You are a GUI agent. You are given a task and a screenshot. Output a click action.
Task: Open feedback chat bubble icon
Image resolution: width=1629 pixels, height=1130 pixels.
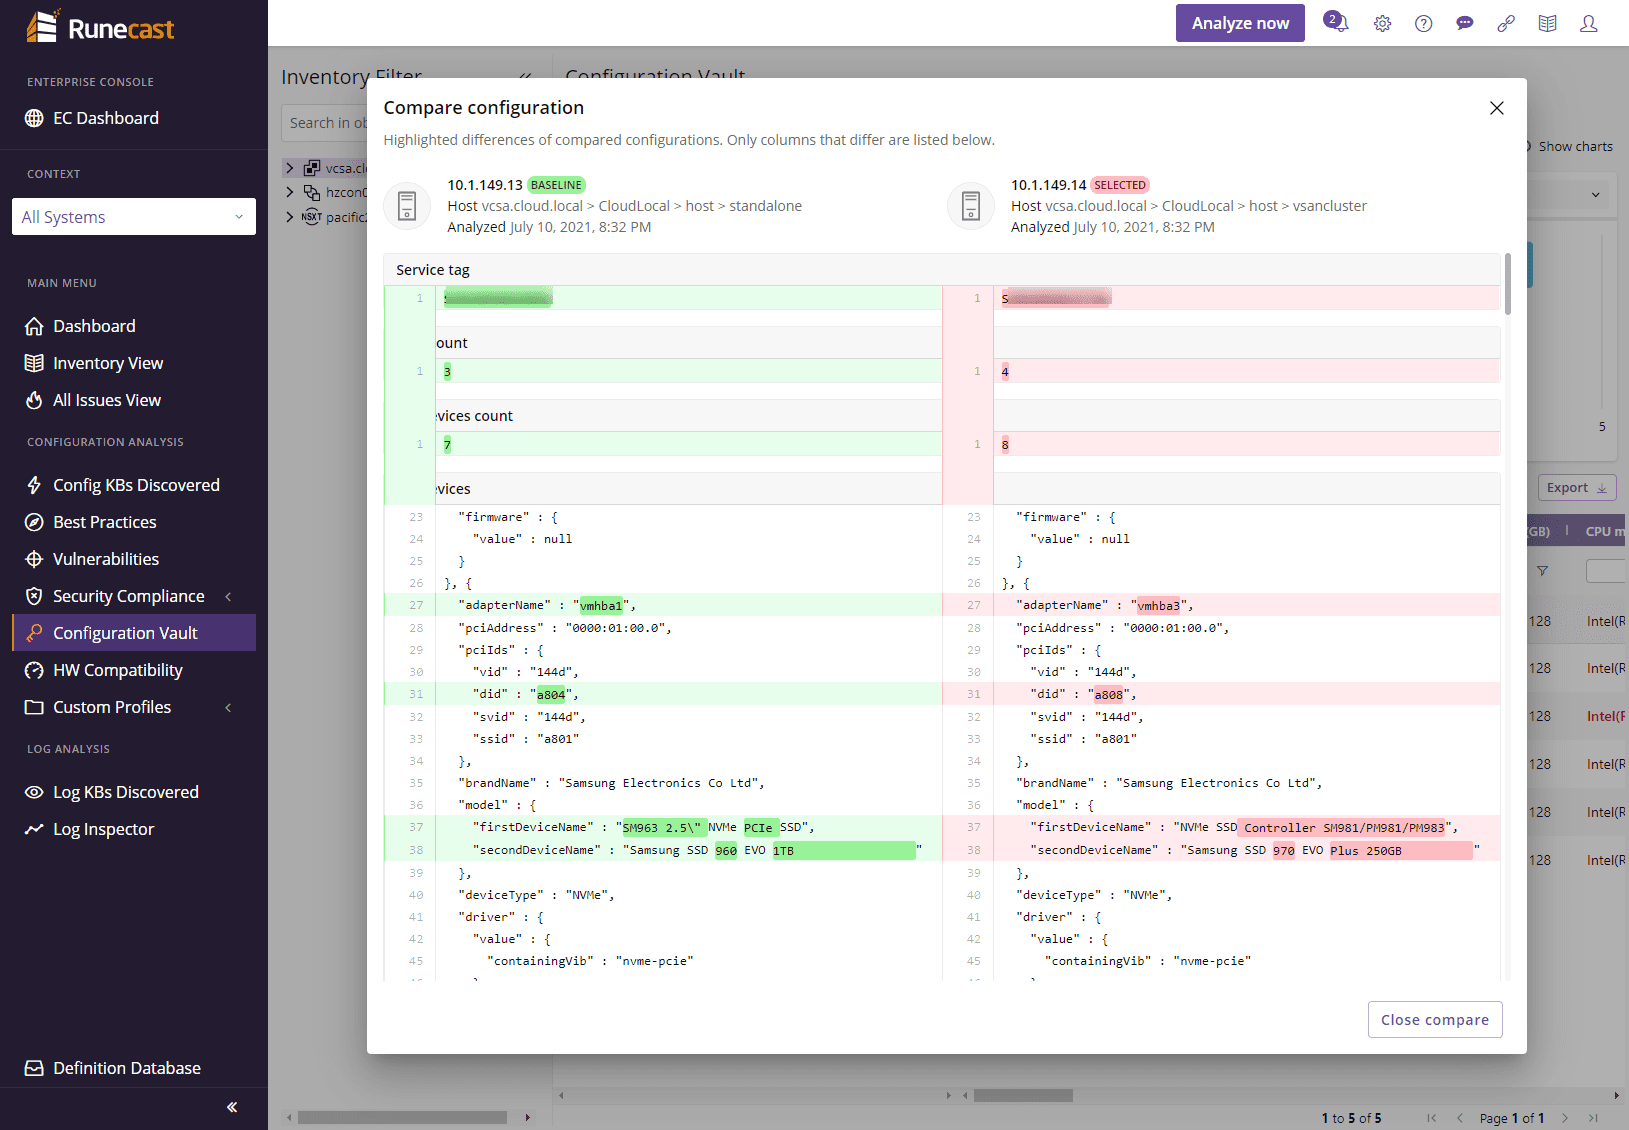tap(1465, 24)
